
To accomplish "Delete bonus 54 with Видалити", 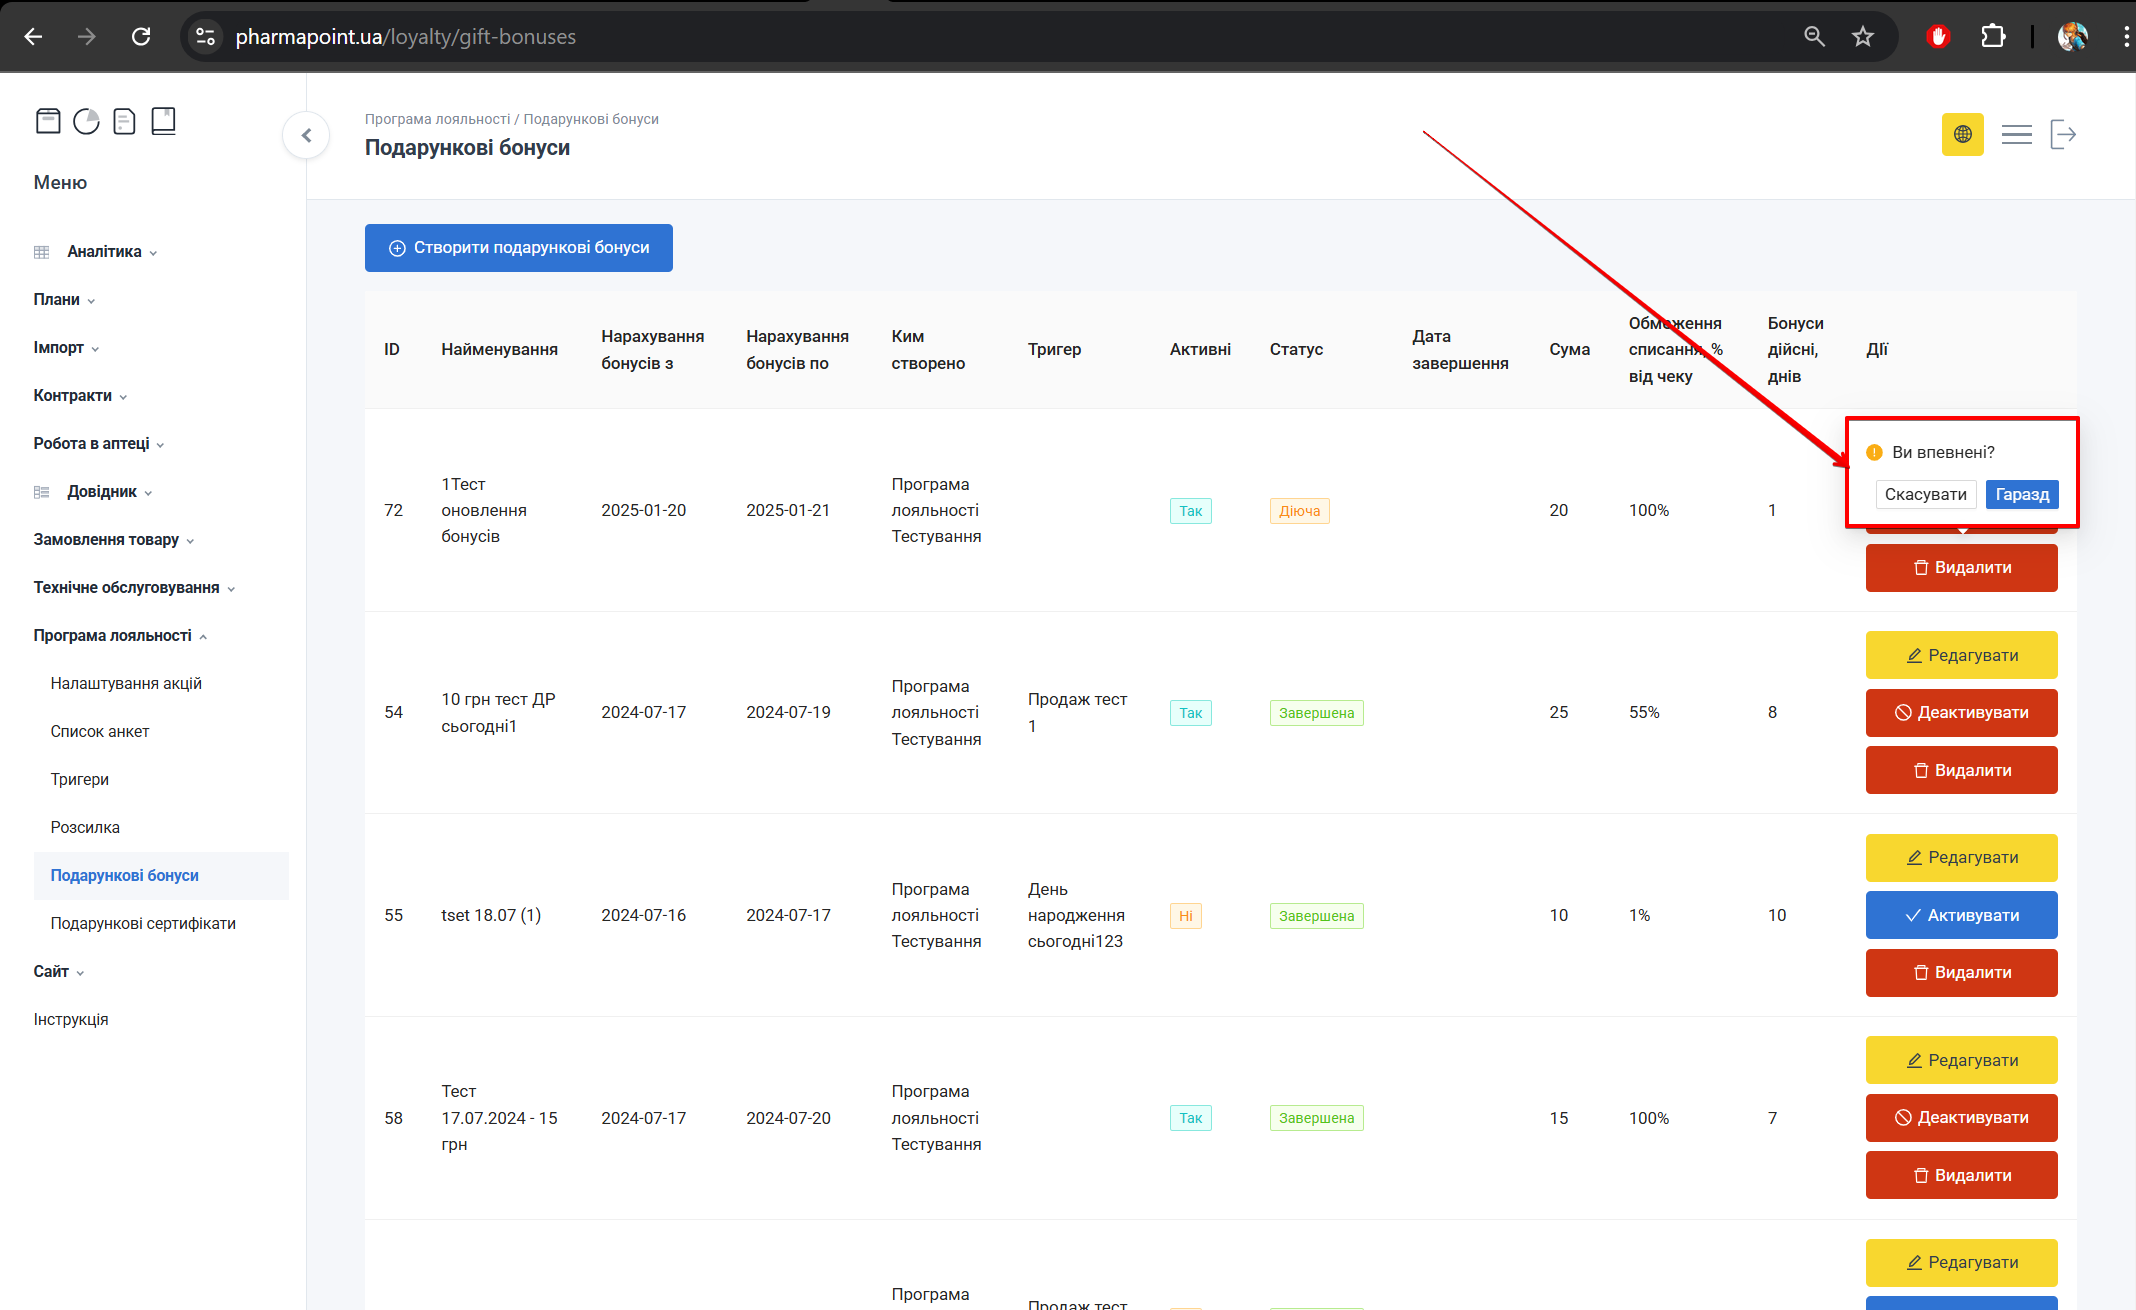I will (1961, 771).
